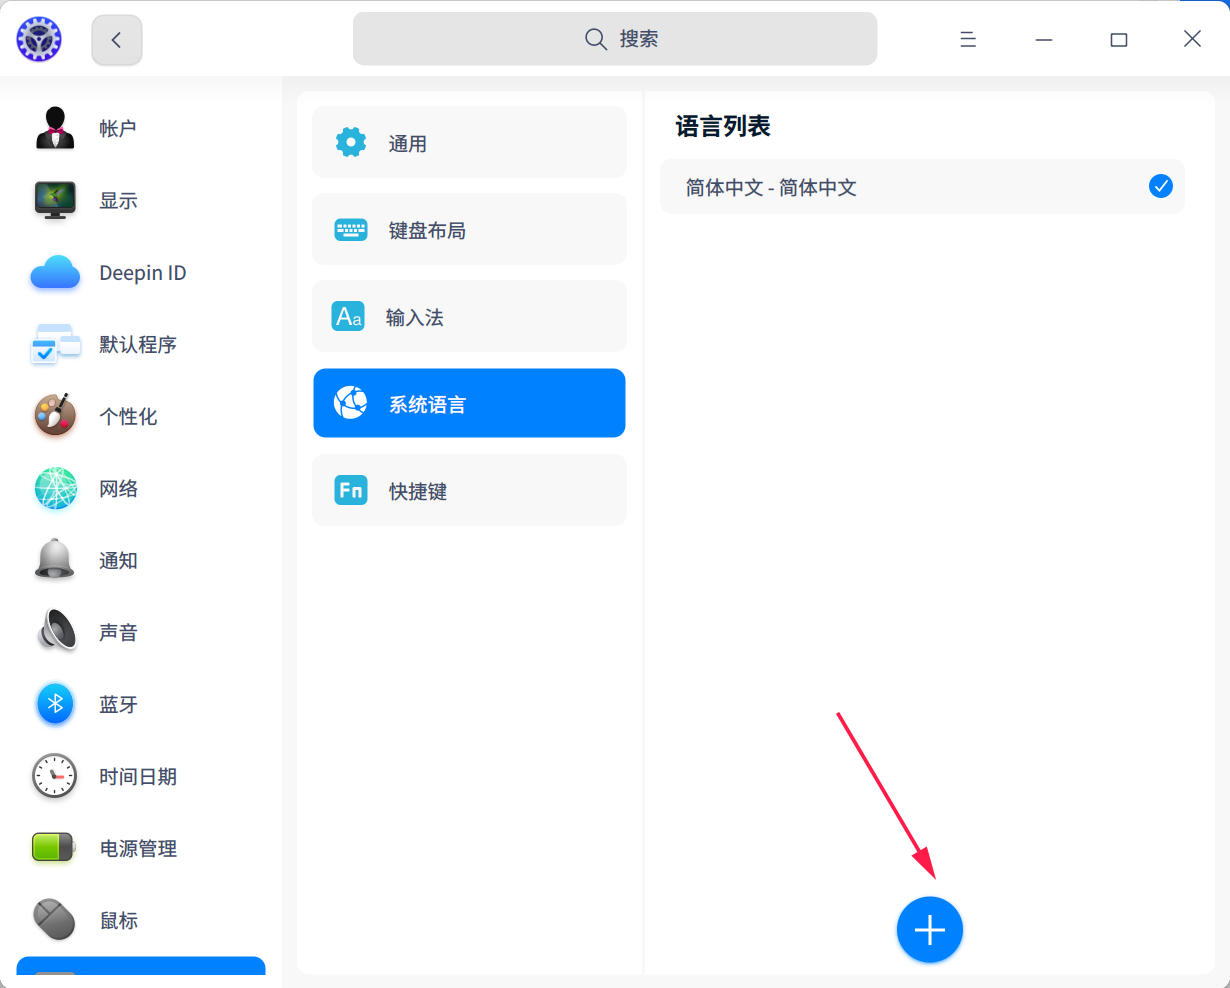This screenshot has height=988, width=1230.
Task: Open the 蓝牙 Bluetooth icon
Action: pos(55,704)
